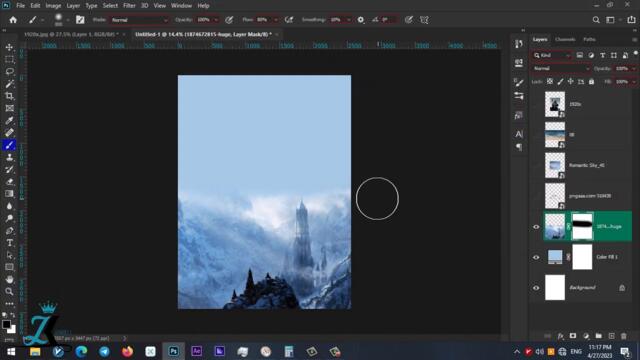The height and width of the screenshot is (360, 640).
Task: Add a layer style with fx button
Action: point(560,336)
